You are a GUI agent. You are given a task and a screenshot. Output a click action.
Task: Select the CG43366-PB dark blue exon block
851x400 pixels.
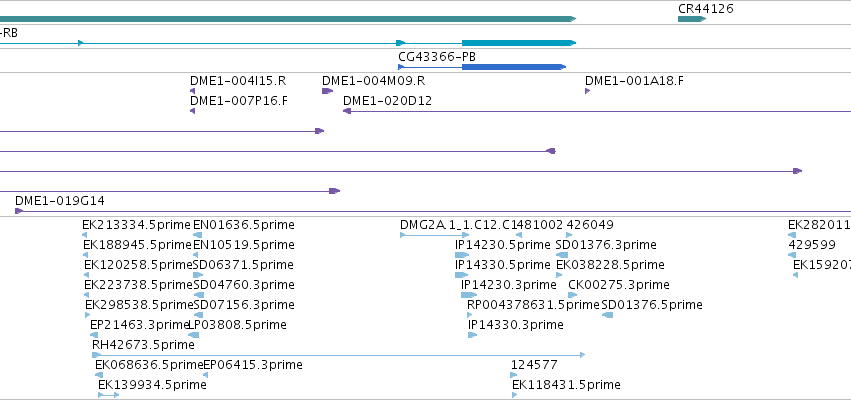point(514,67)
